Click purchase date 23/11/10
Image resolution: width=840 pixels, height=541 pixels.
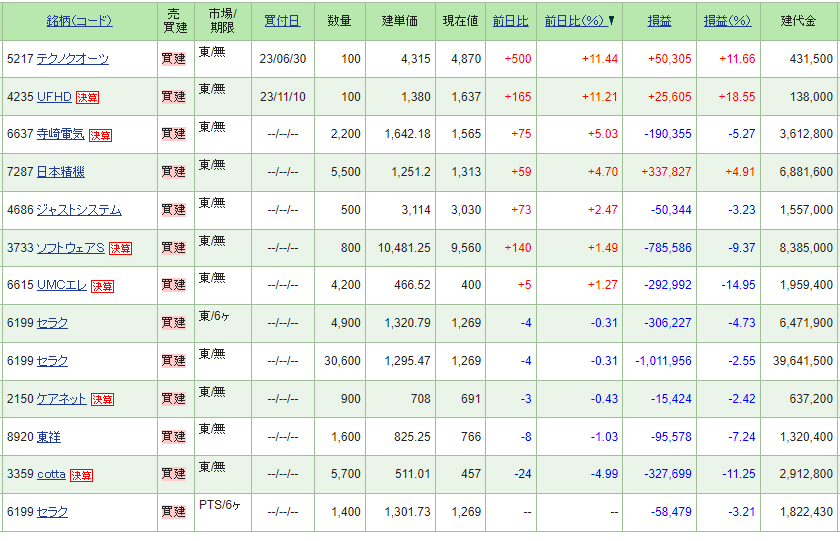click(x=282, y=97)
